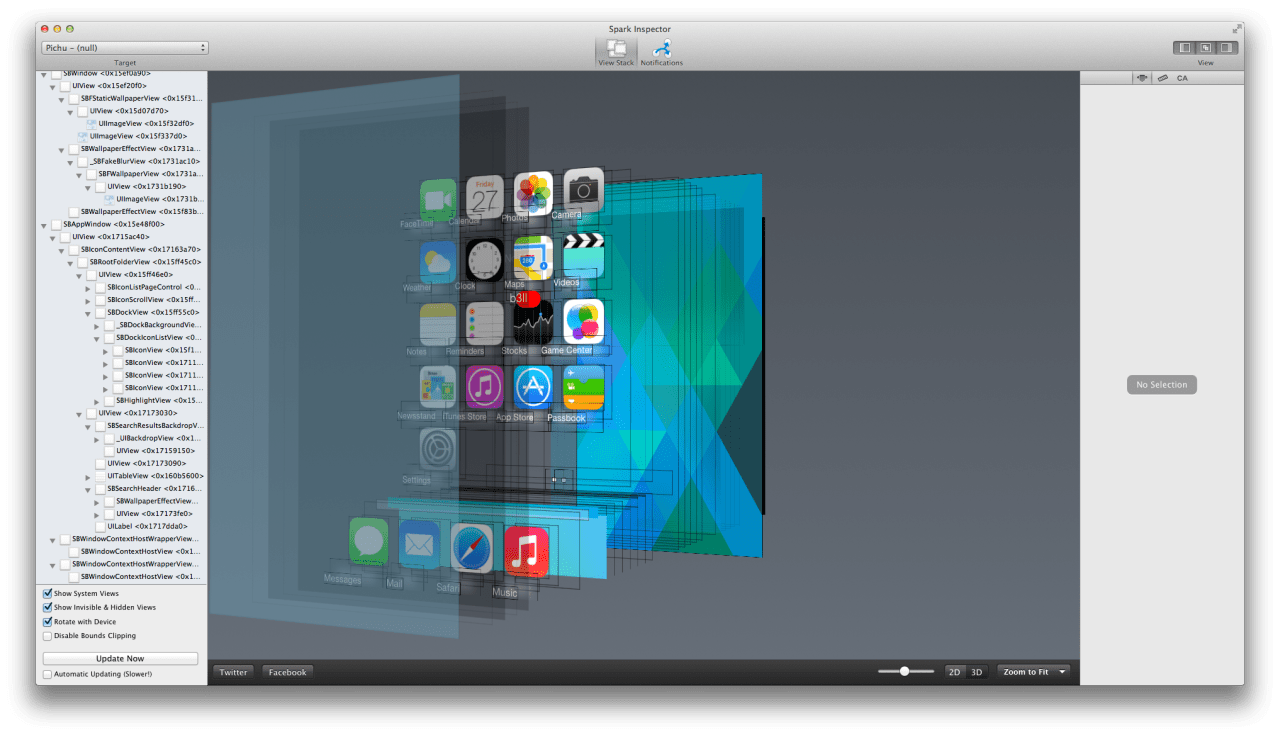Open the Zoom to Fit dropdown
Screen dimensions: 1280x735
(1033, 672)
